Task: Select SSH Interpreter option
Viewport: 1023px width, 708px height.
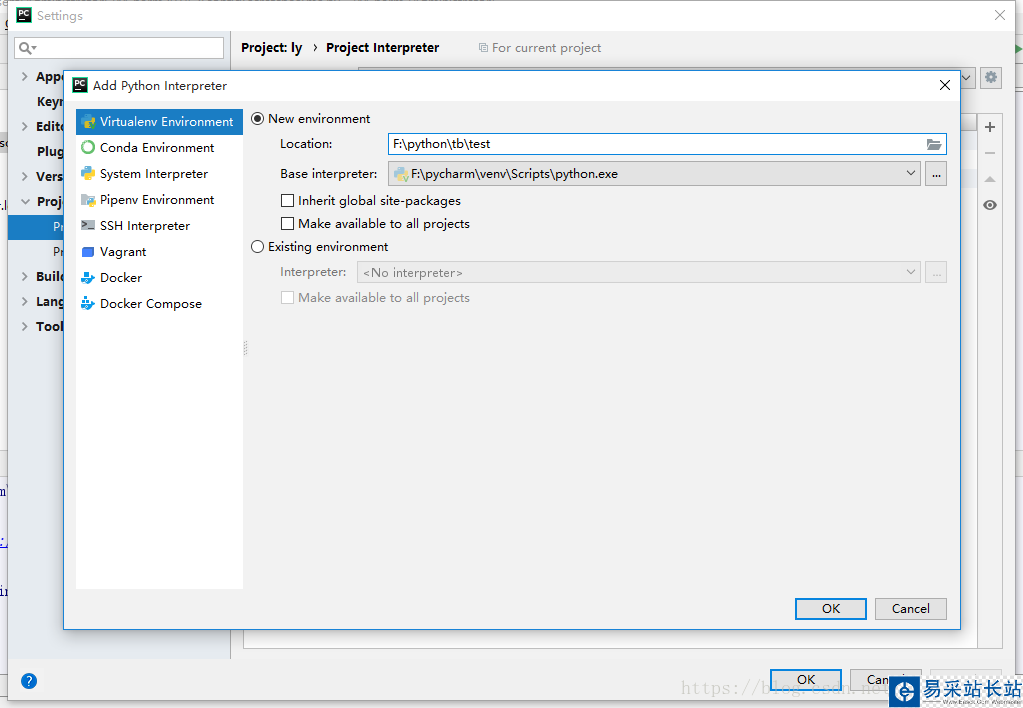Action: (x=144, y=226)
